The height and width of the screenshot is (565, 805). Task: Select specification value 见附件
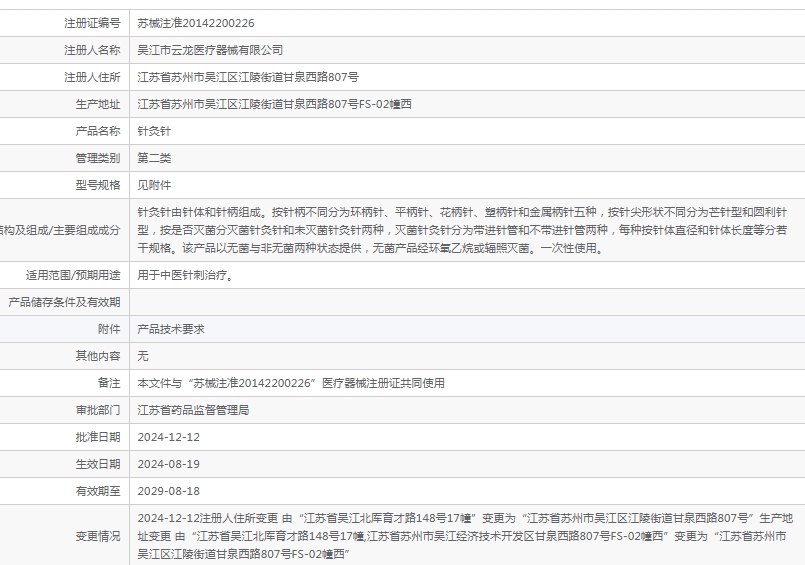[x=154, y=185]
